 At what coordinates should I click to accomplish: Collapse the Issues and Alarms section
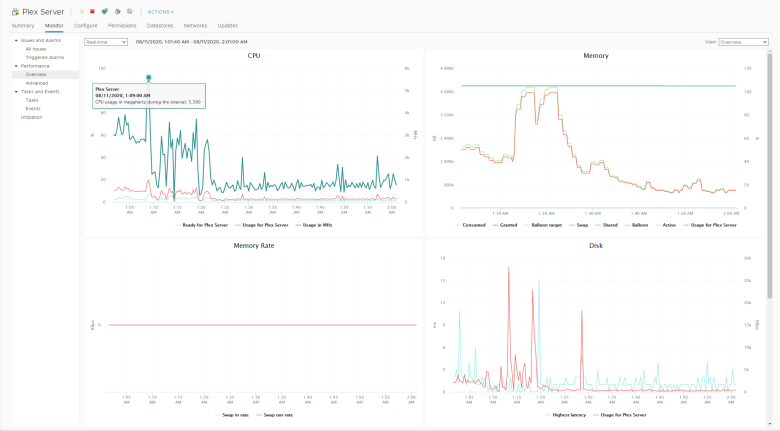(x=16, y=41)
